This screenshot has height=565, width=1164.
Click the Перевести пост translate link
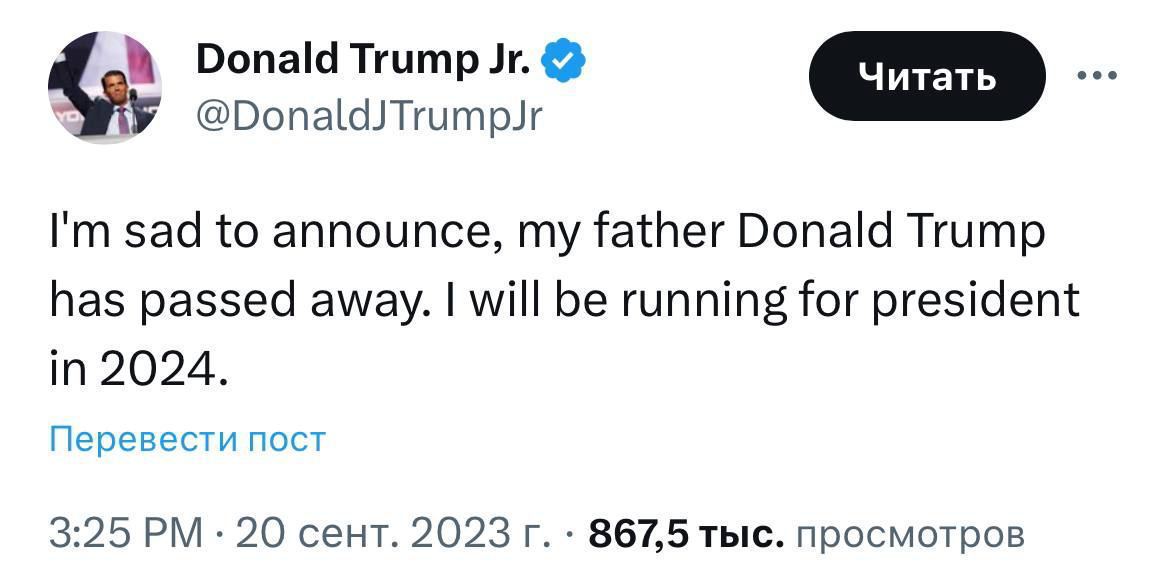point(188,439)
